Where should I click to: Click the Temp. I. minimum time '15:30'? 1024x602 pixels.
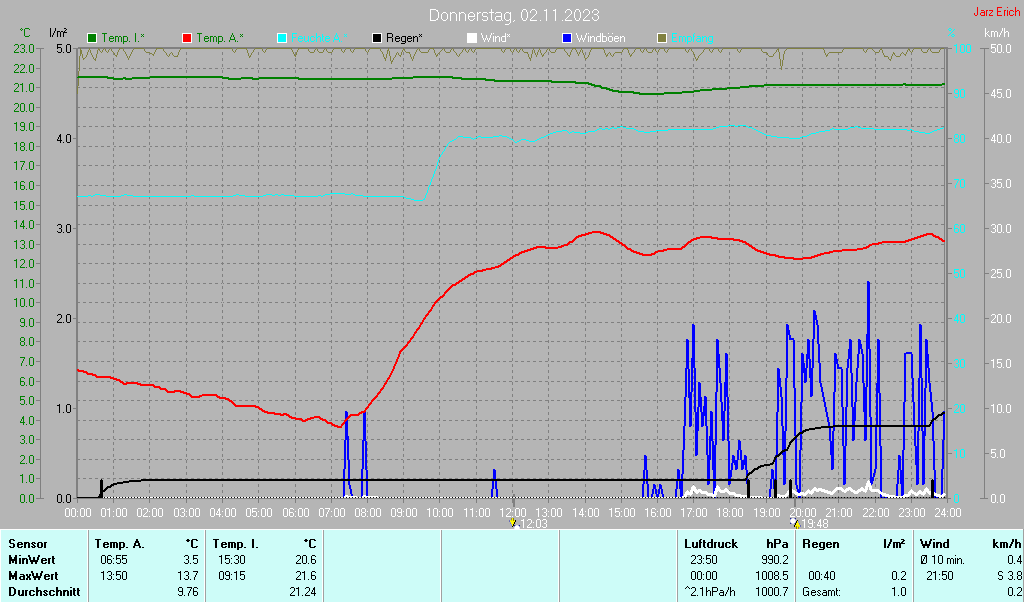click(x=231, y=560)
